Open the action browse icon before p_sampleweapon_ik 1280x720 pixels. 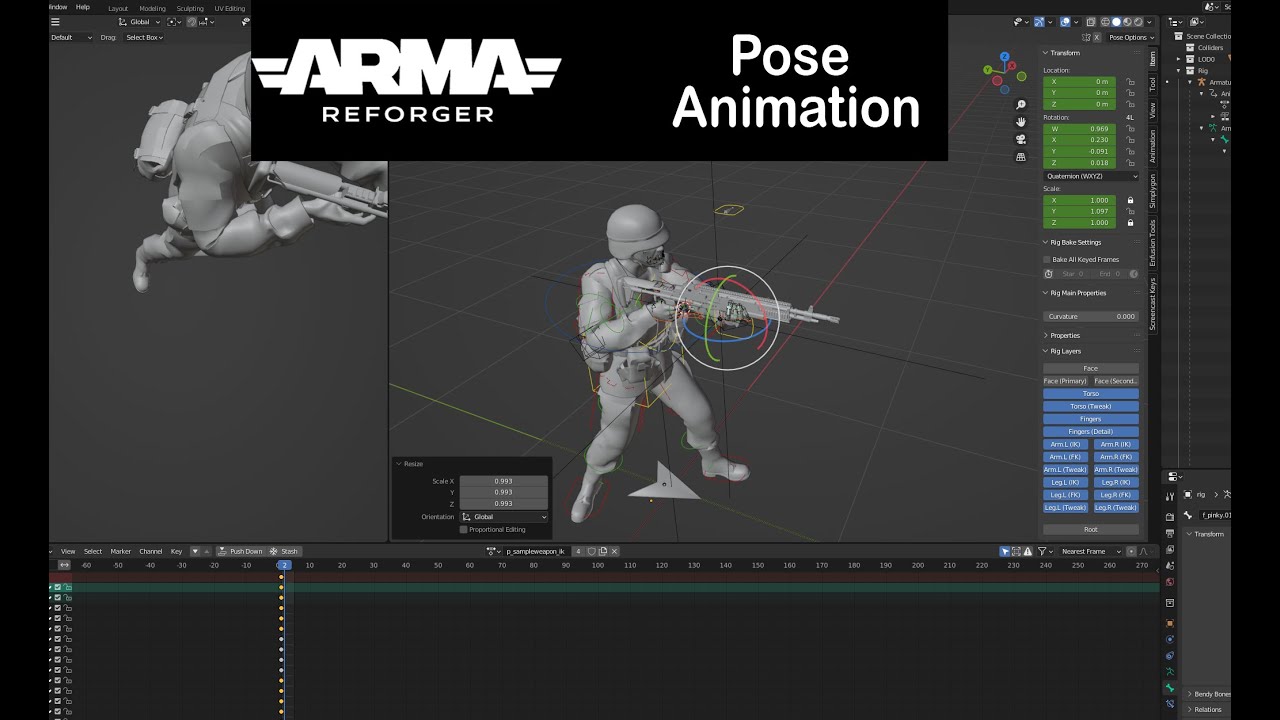(x=494, y=551)
